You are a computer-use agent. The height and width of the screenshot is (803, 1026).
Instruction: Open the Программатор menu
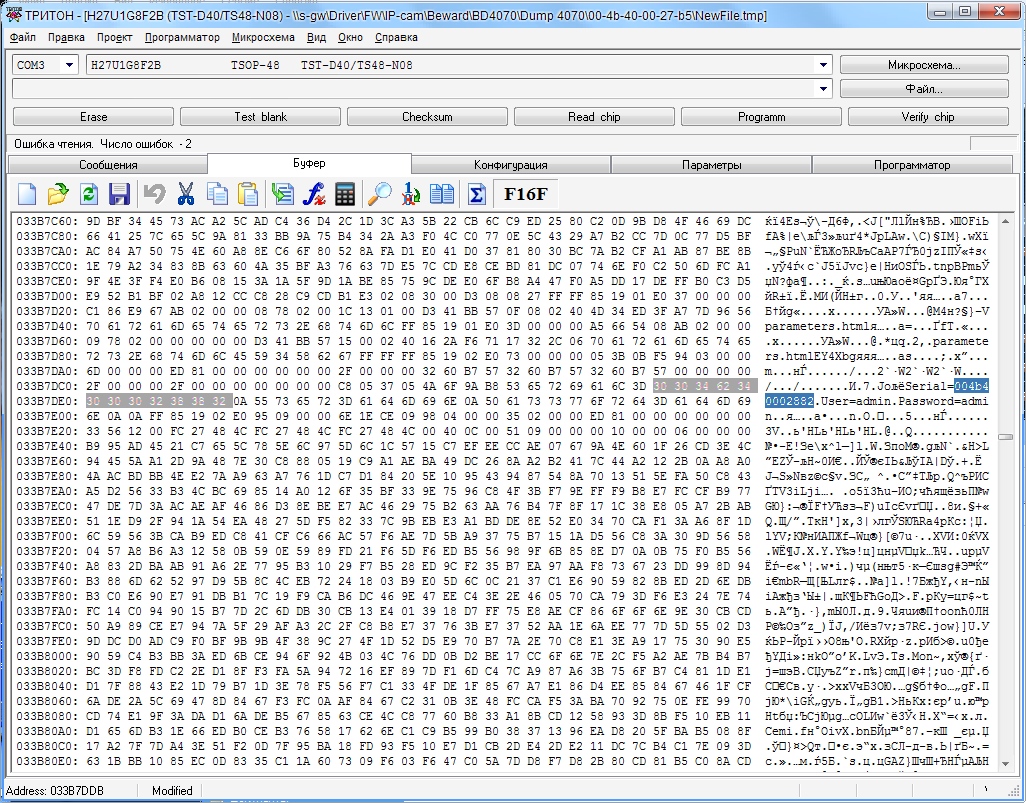point(181,37)
